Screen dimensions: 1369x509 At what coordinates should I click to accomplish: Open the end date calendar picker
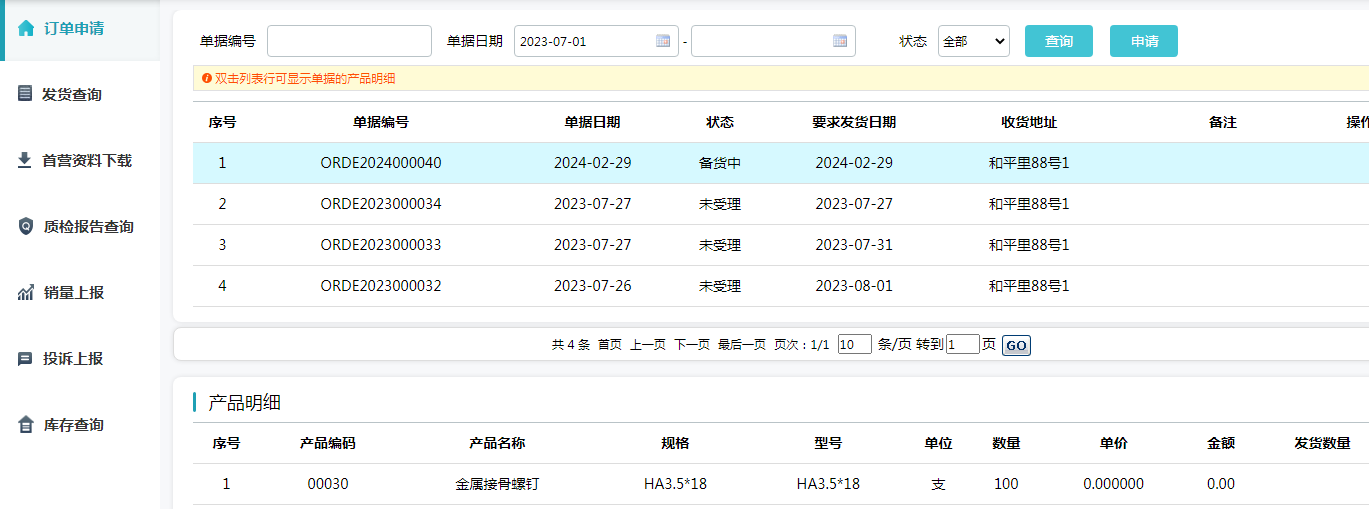840,41
